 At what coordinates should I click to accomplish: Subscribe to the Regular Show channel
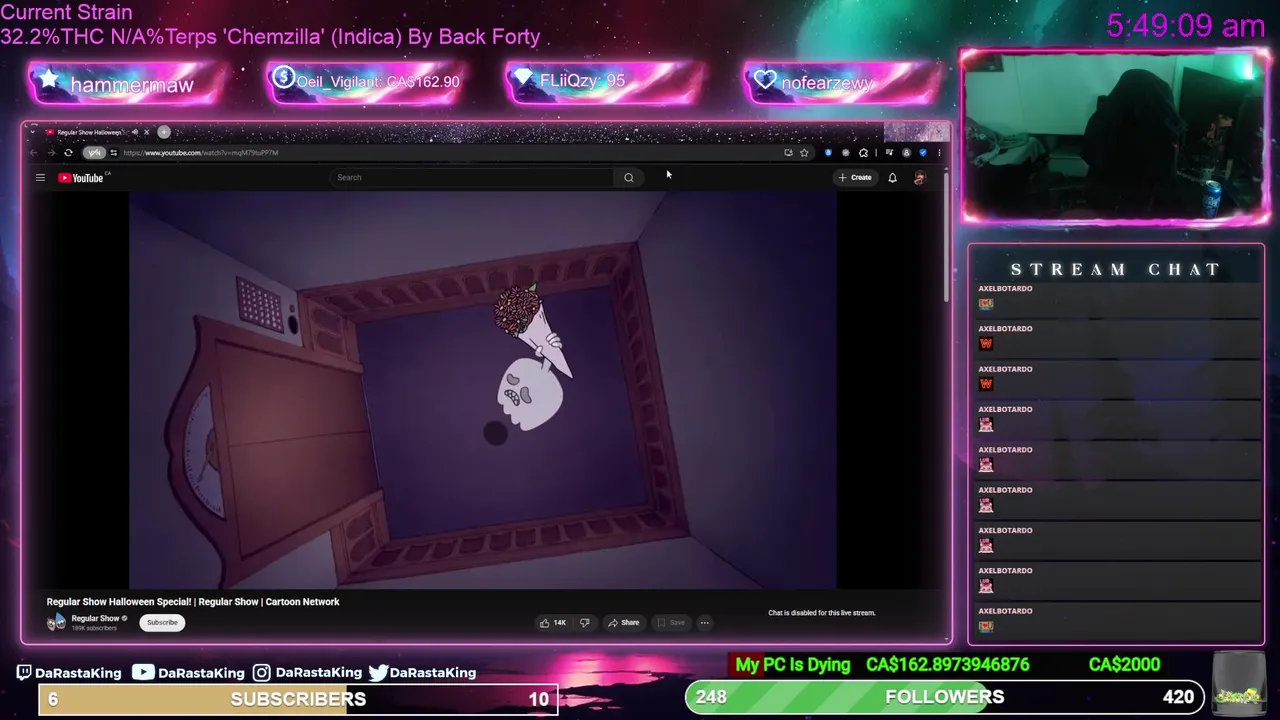point(162,623)
